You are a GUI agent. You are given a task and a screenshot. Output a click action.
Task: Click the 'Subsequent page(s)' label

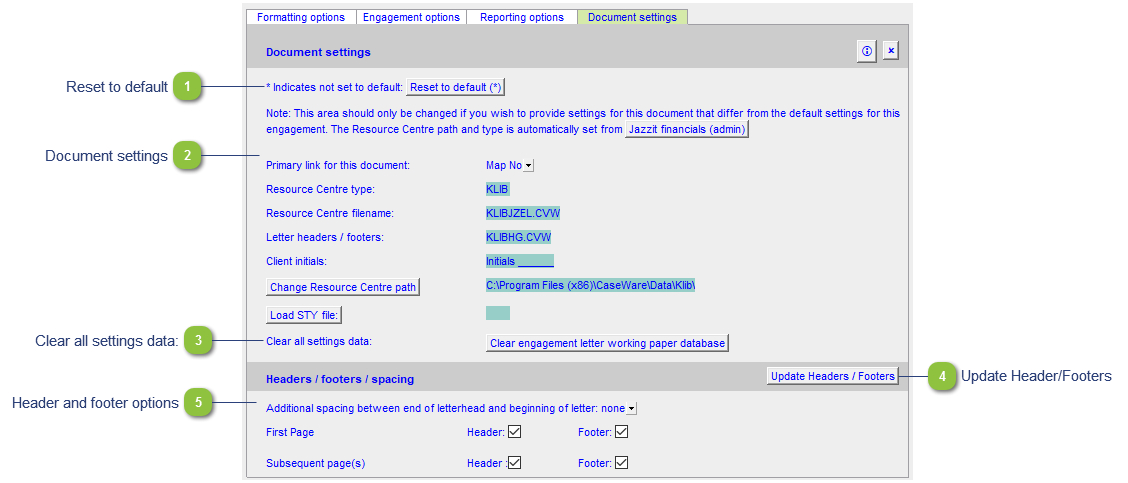click(x=316, y=464)
